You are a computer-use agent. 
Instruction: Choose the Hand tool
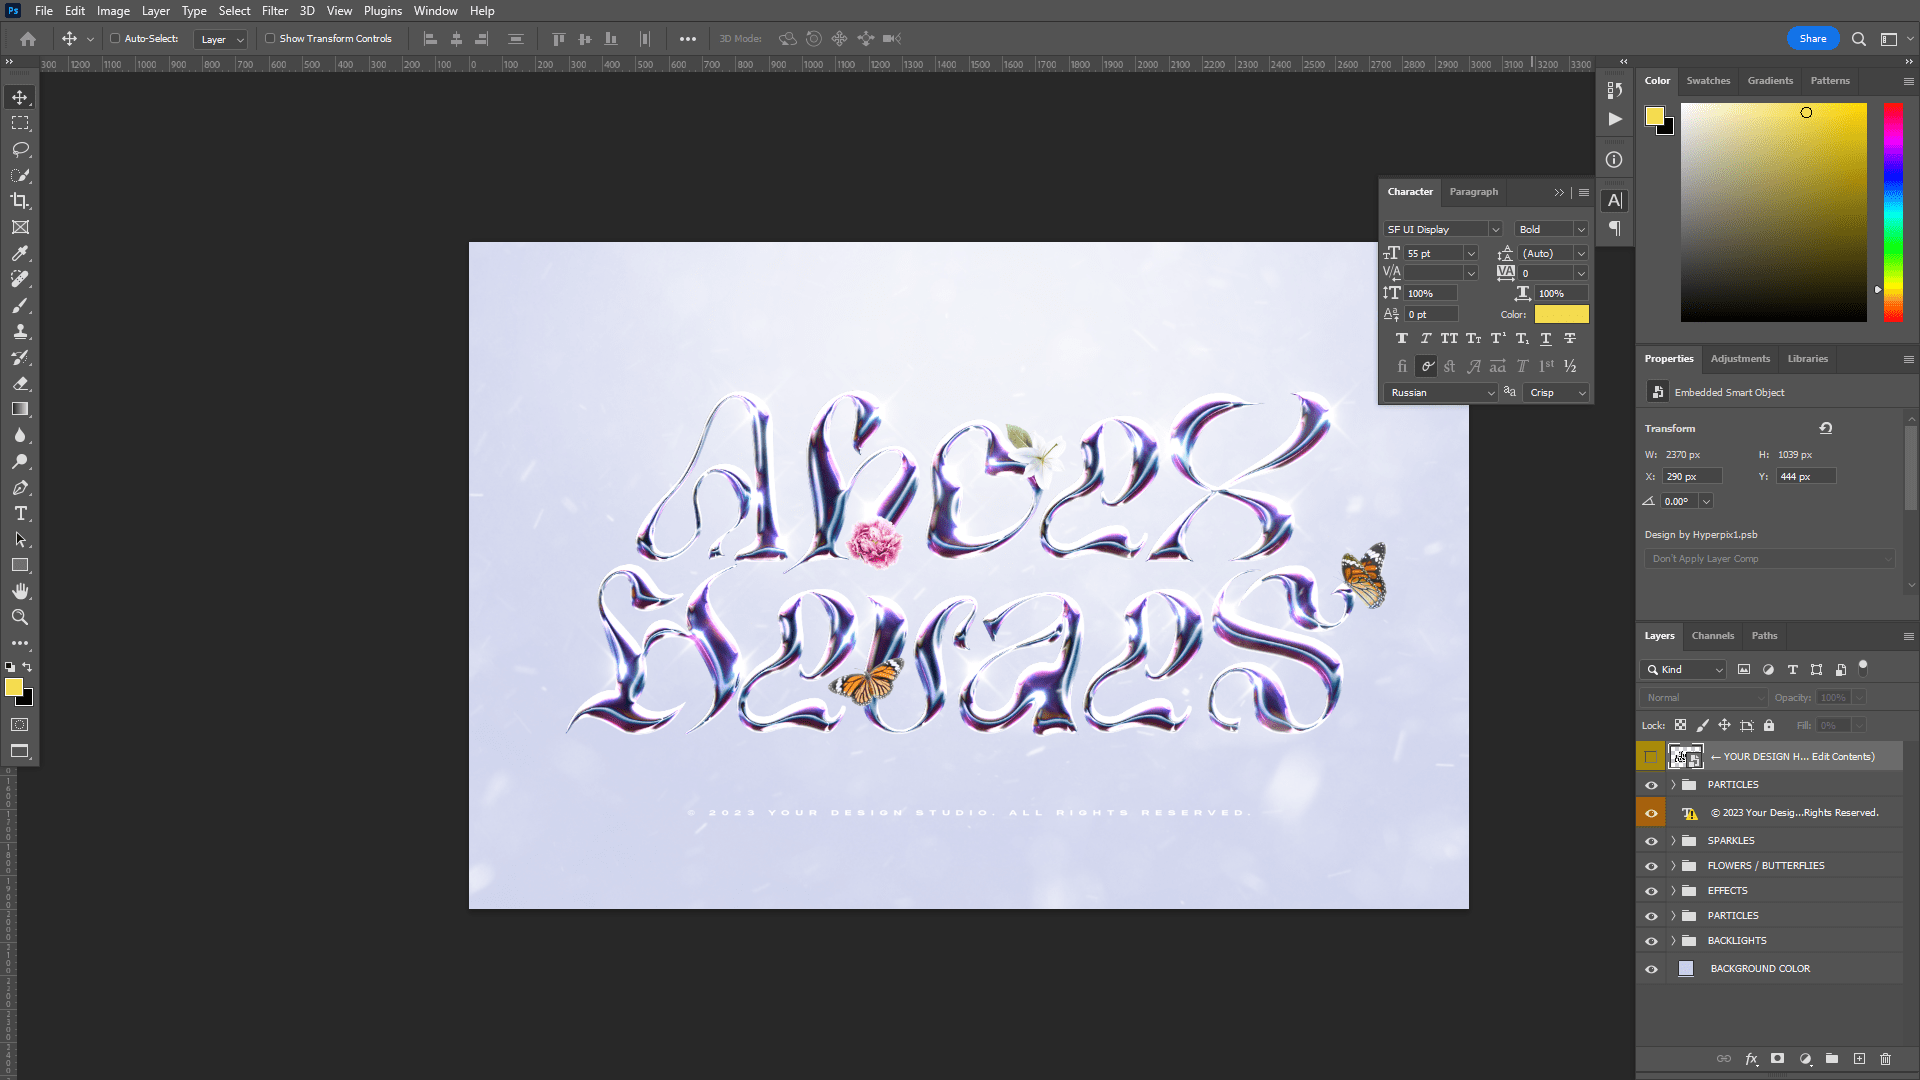(20, 590)
